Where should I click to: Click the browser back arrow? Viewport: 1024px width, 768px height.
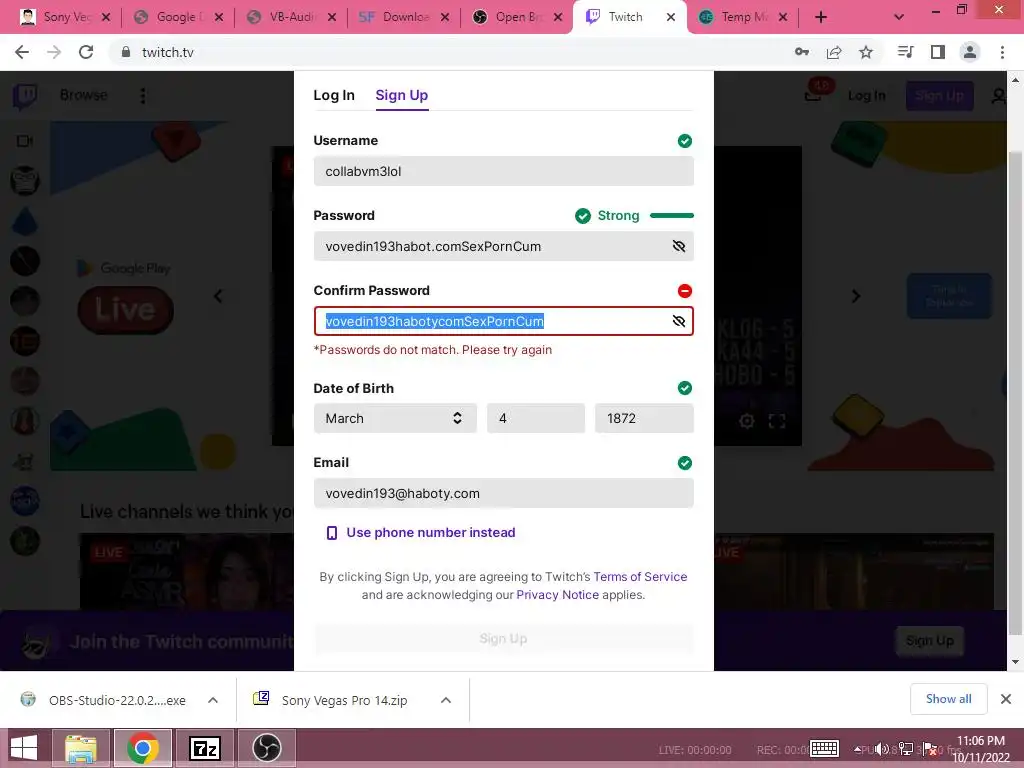[x=22, y=52]
